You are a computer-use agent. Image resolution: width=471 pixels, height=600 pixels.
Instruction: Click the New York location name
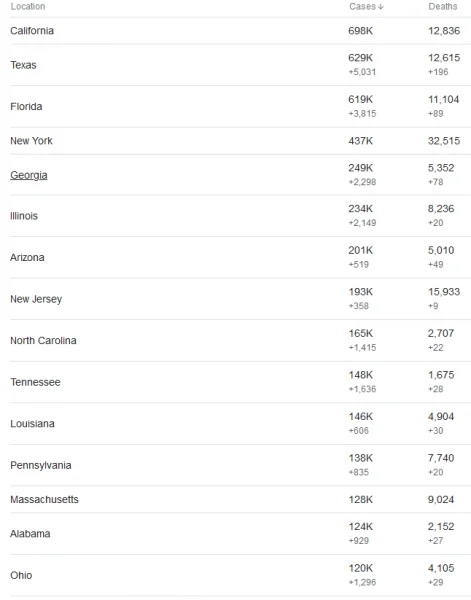(31, 141)
